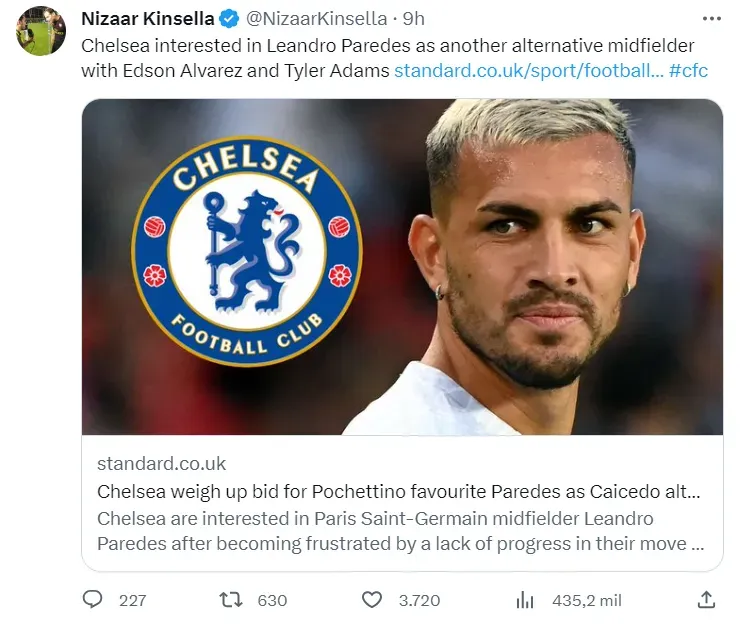Click the 435,2 mil views count
The width and height of the screenshot is (742, 633).
click(587, 600)
